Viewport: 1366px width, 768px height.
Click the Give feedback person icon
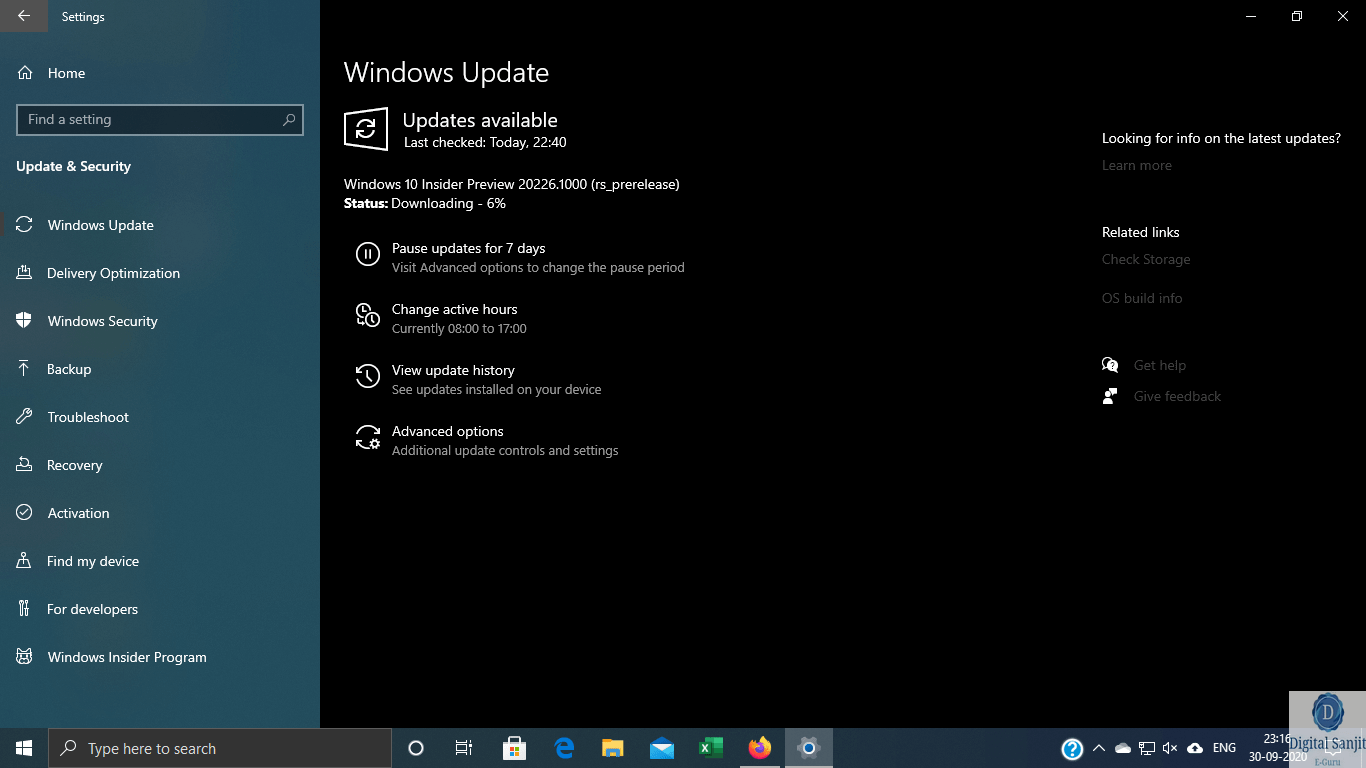[1110, 396]
